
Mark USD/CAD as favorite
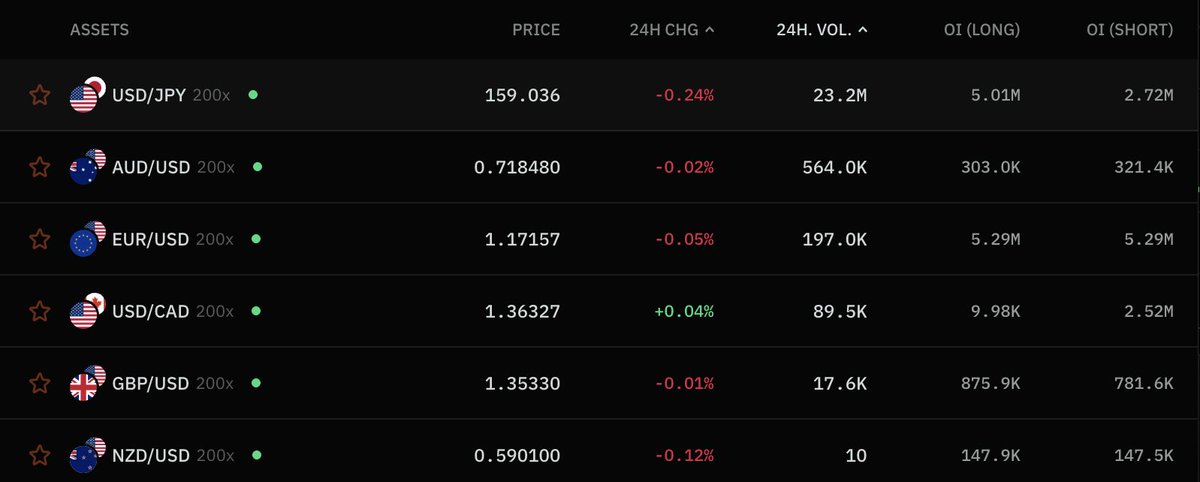pos(39,311)
